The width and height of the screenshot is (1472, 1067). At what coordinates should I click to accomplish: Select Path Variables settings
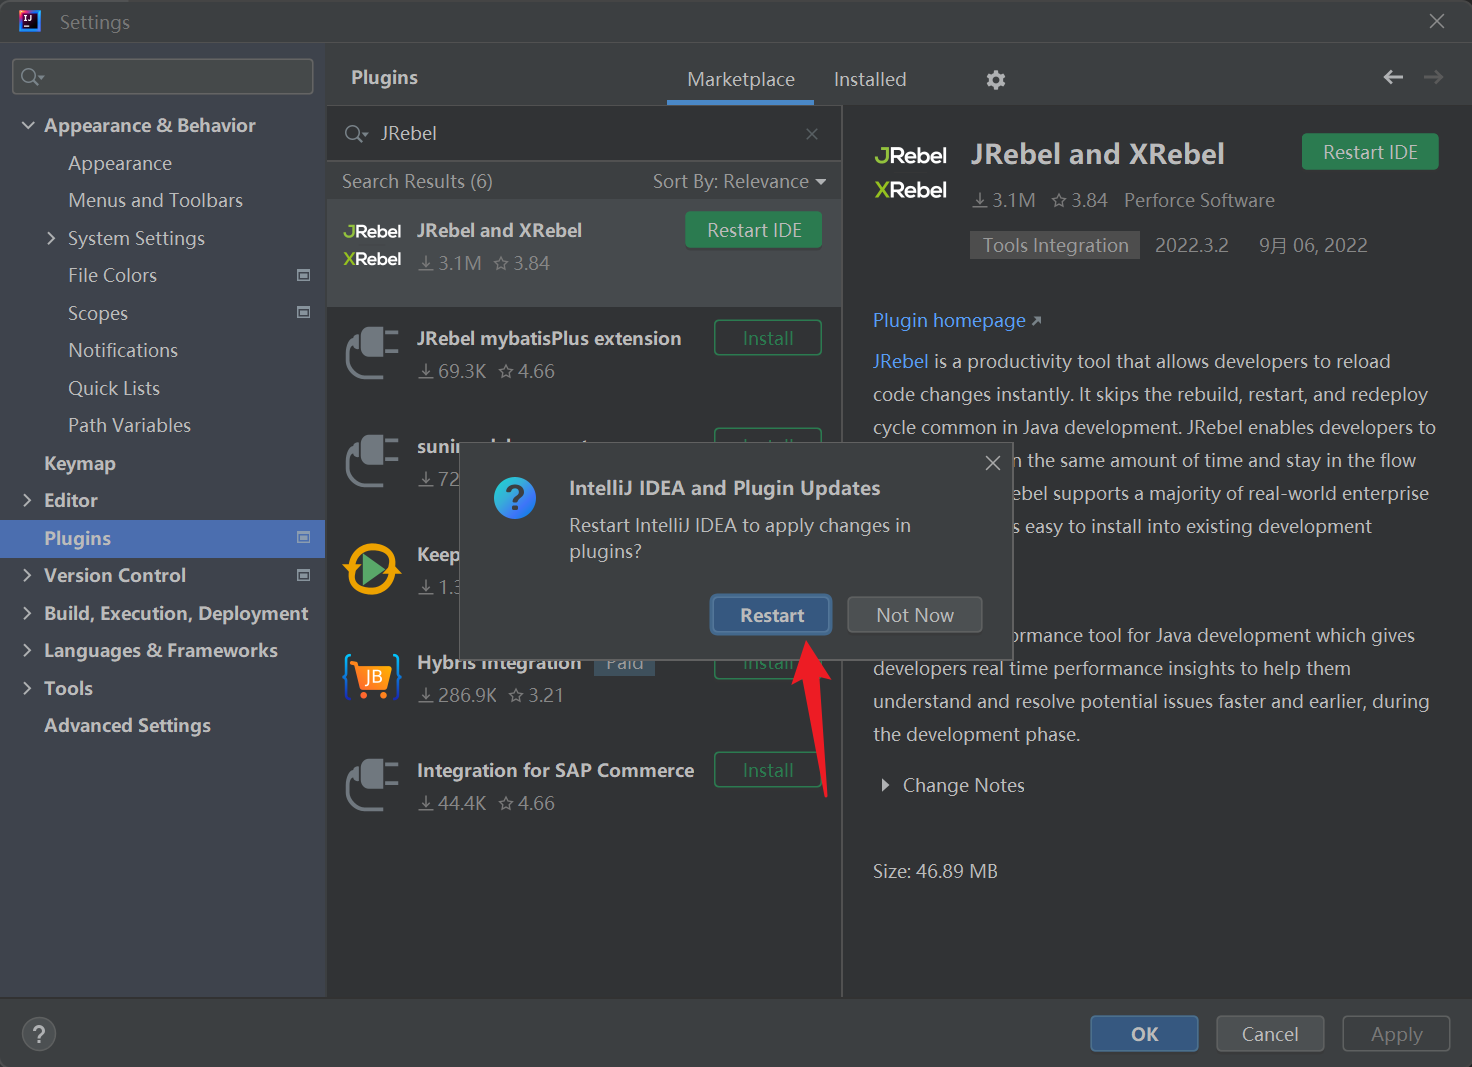pos(129,425)
